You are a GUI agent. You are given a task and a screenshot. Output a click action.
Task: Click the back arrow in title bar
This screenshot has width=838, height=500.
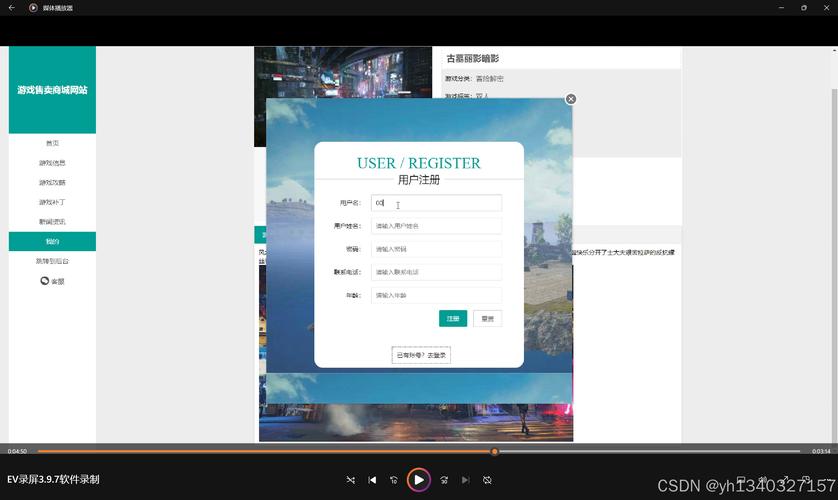click(x=12, y=7)
